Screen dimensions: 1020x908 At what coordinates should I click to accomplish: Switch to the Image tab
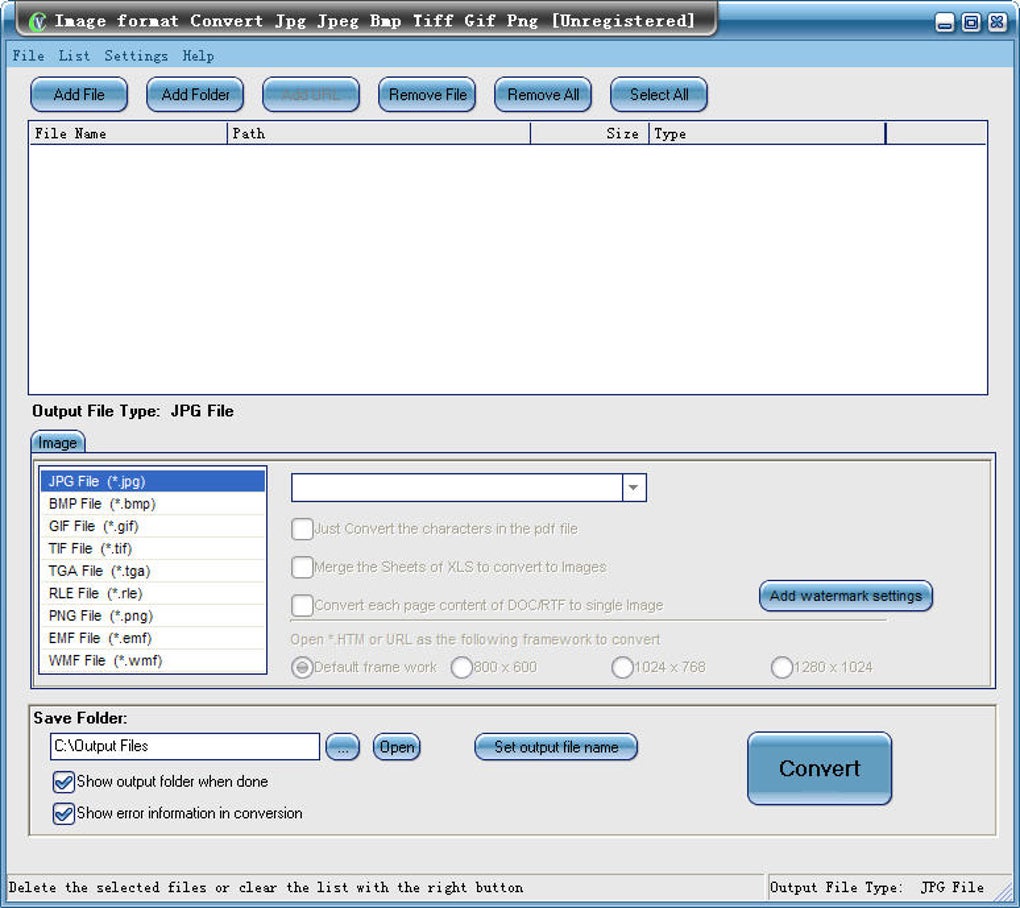pos(58,443)
